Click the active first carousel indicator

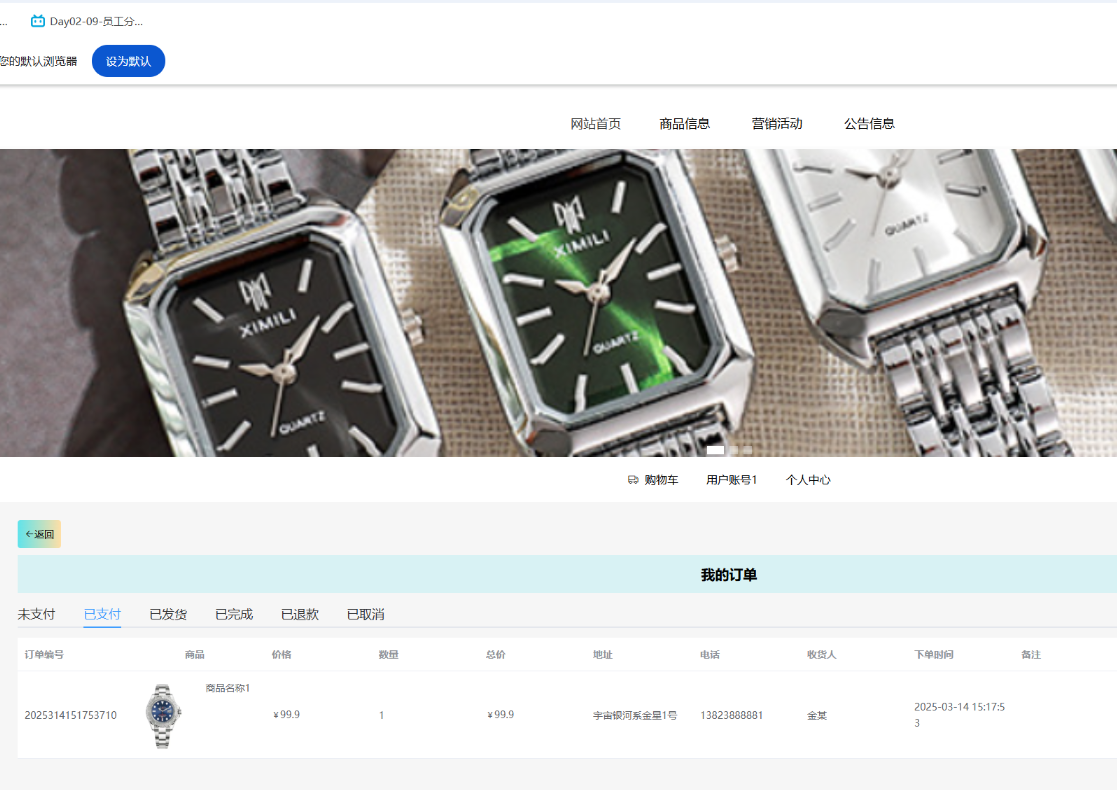coord(715,450)
